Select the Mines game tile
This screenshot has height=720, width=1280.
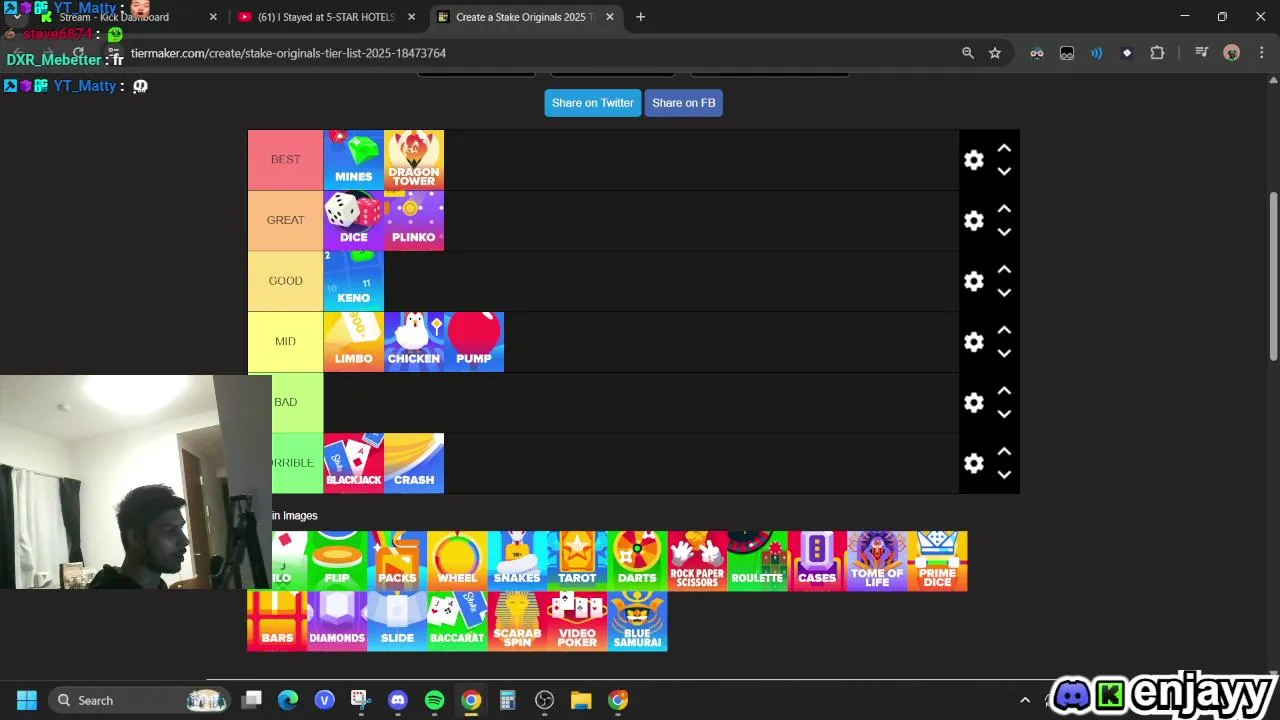pos(354,160)
